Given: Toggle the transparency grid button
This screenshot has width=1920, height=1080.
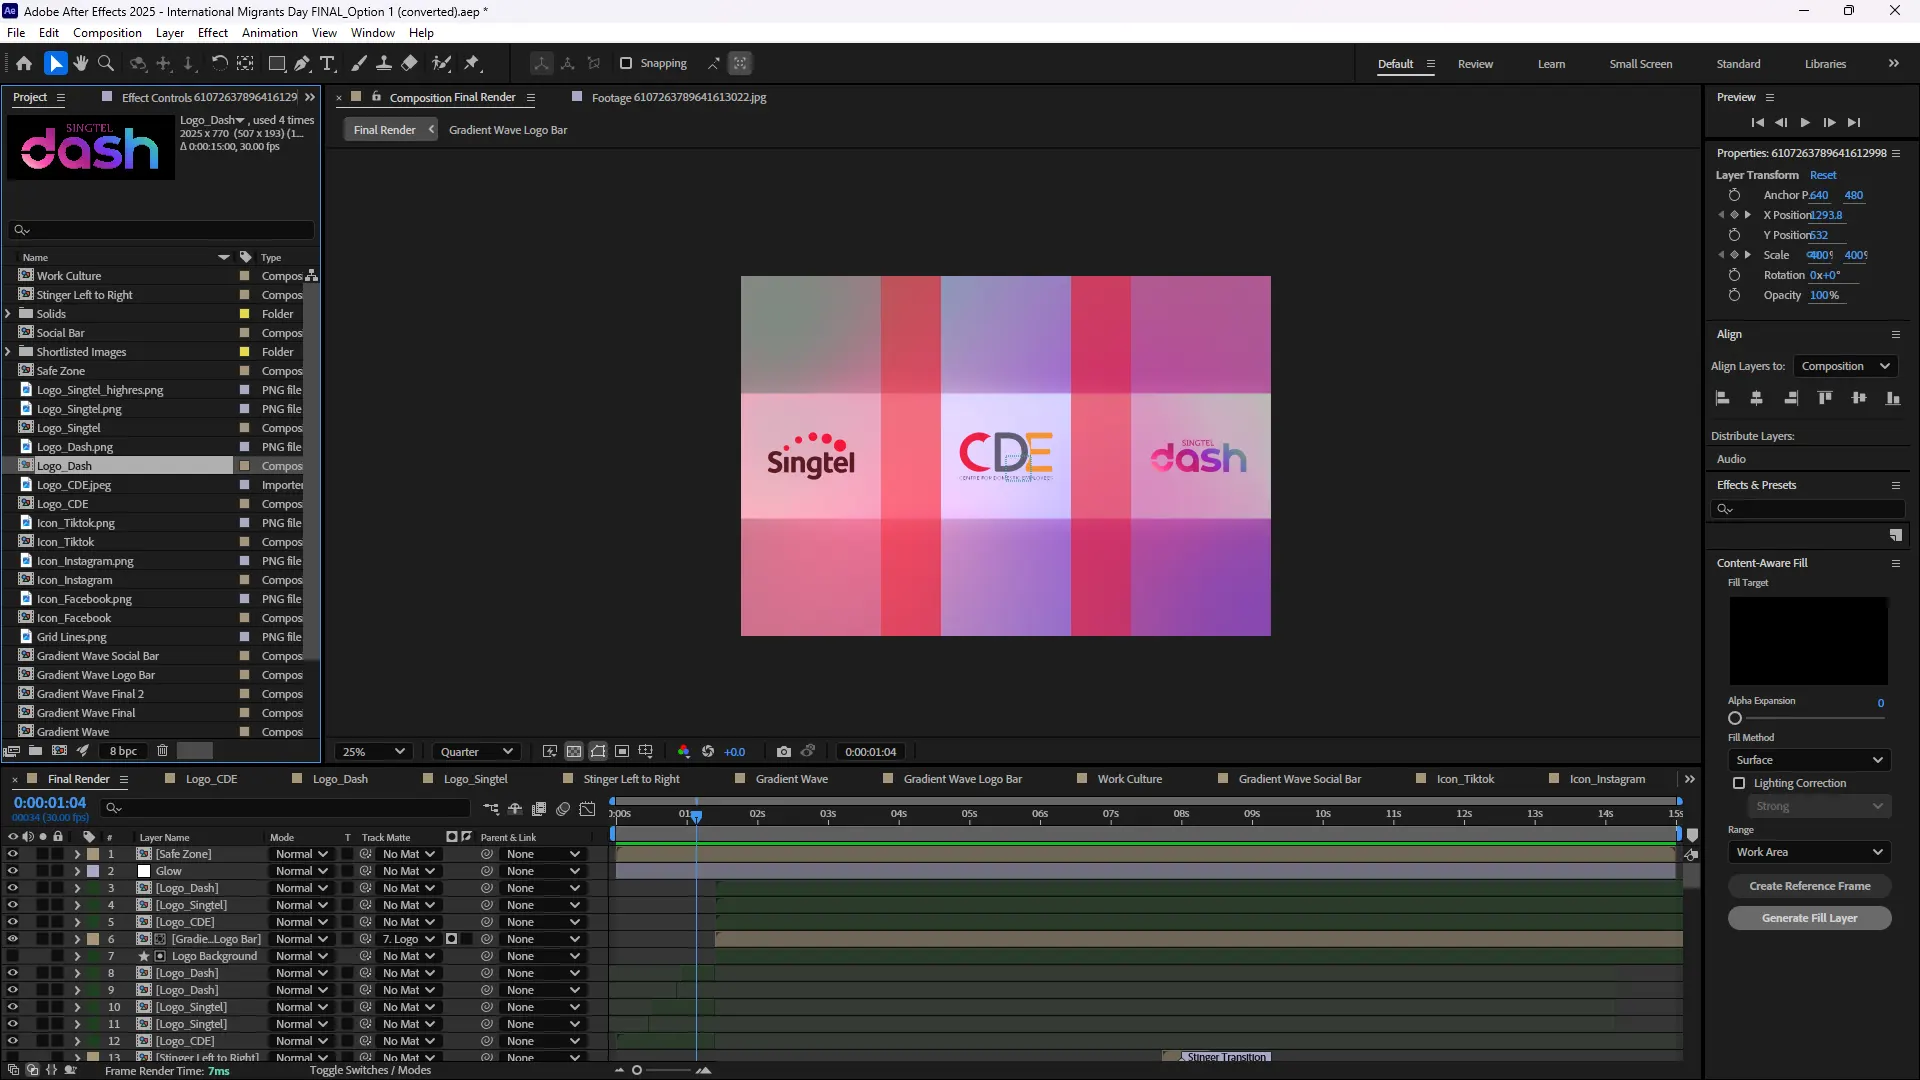Looking at the screenshot, I should pos(573,752).
